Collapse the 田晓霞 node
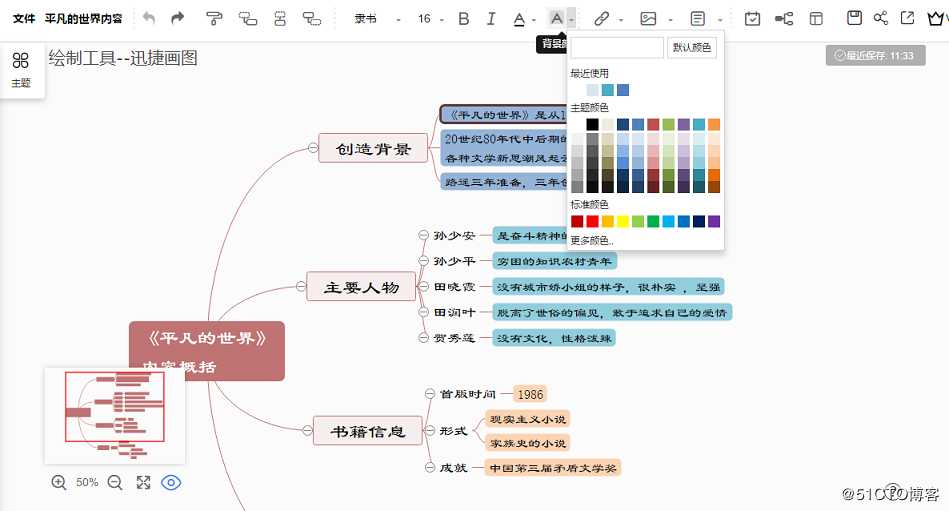 click(424, 286)
